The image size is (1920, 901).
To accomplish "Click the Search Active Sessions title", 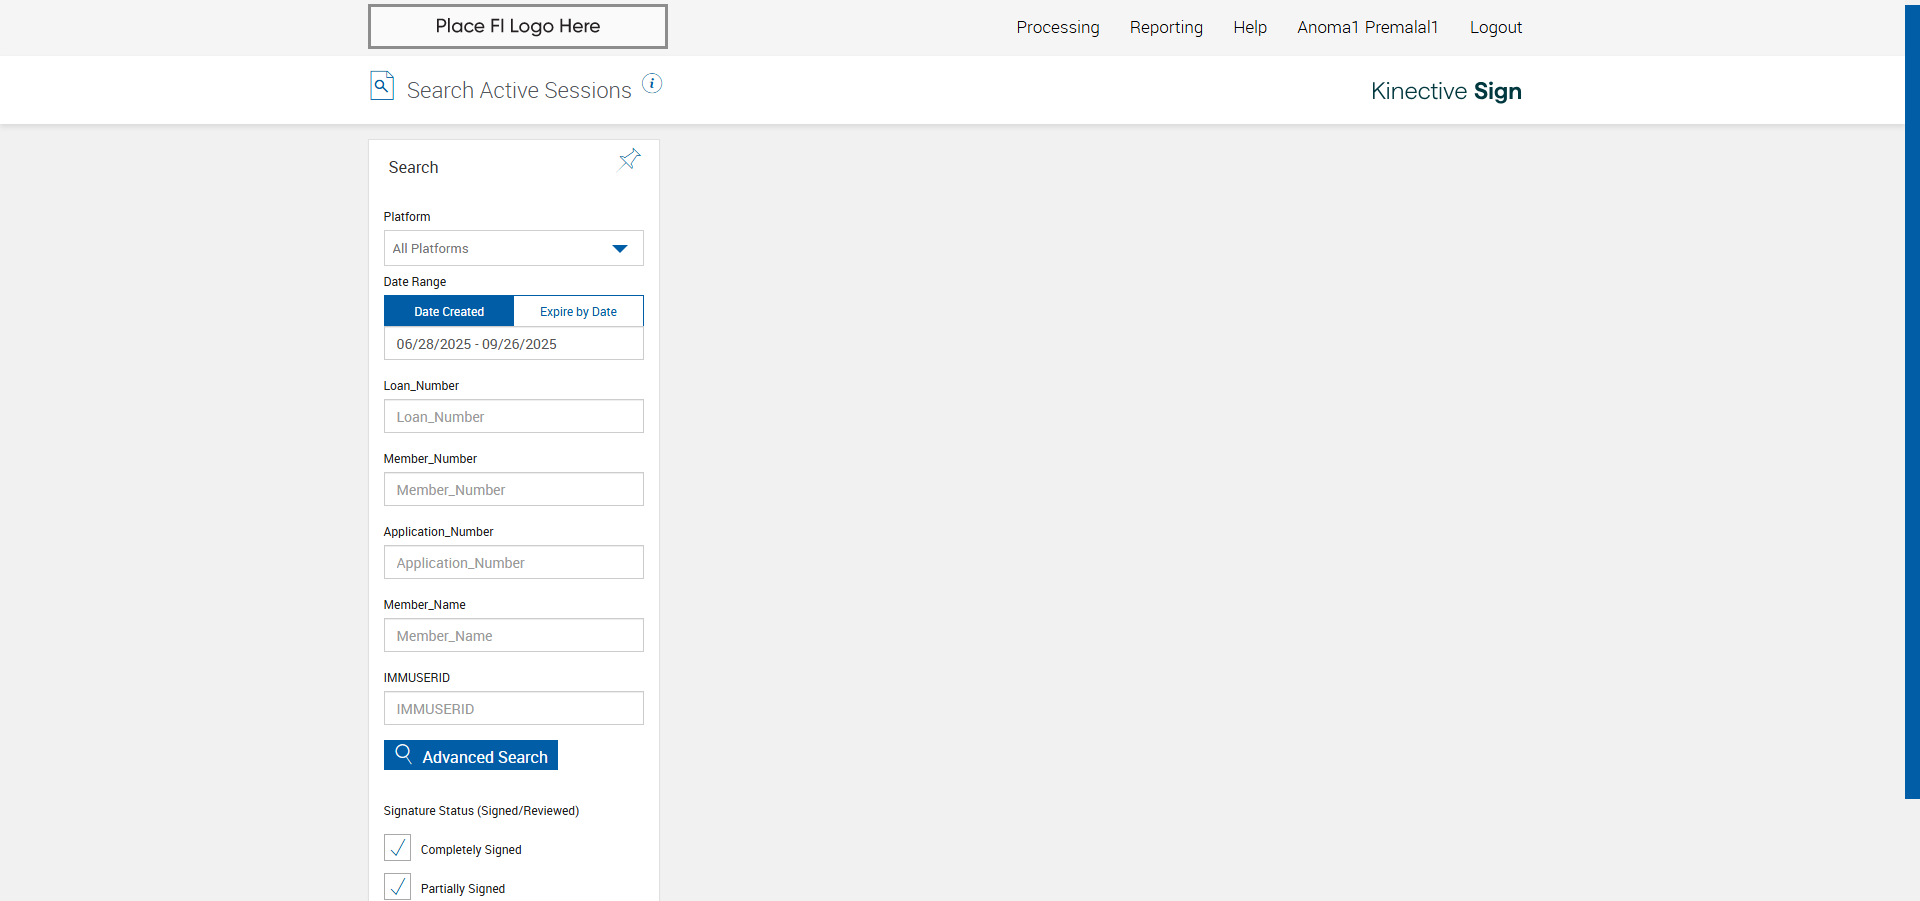I will tap(519, 90).
